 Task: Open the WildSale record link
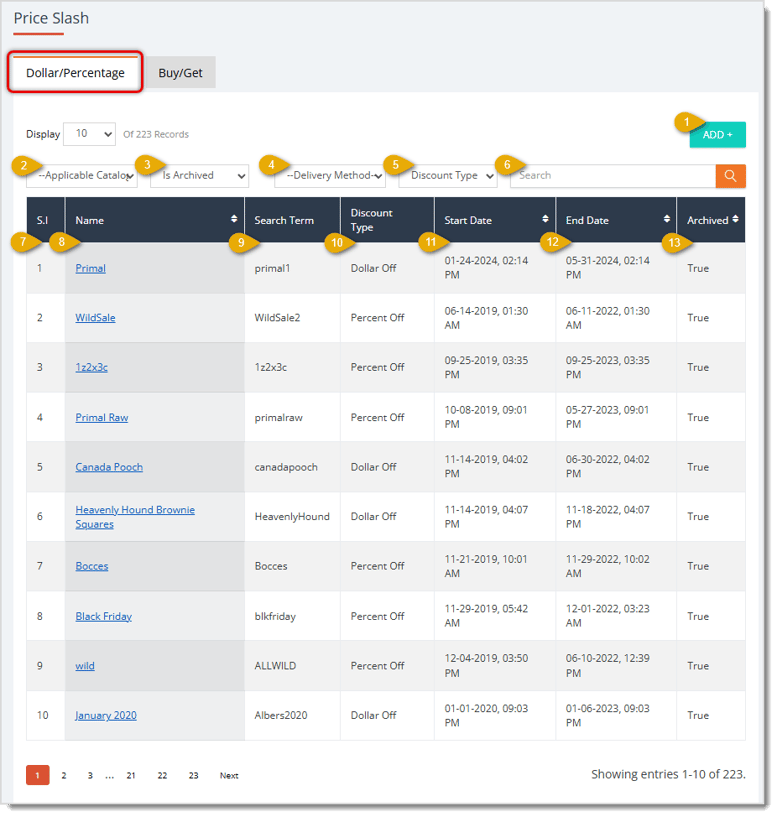pos(95,318)
